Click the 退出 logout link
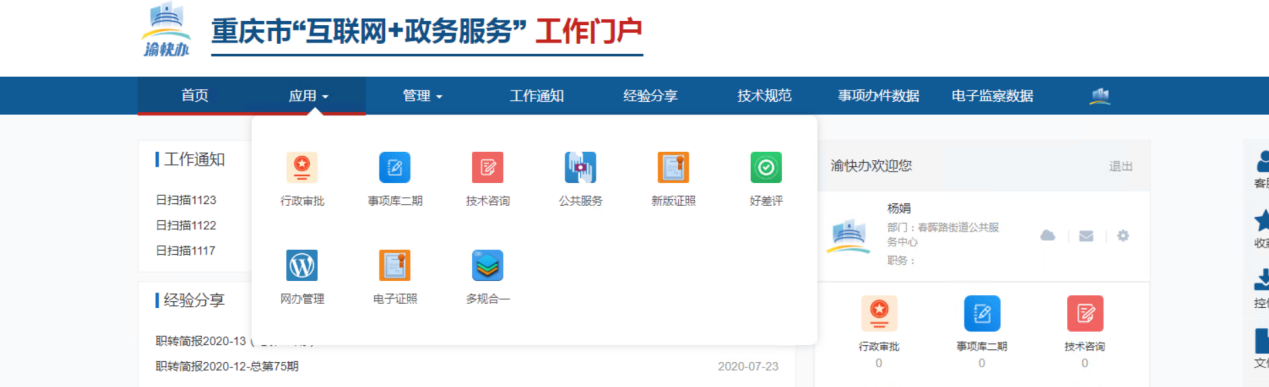 click(1121, 166)
